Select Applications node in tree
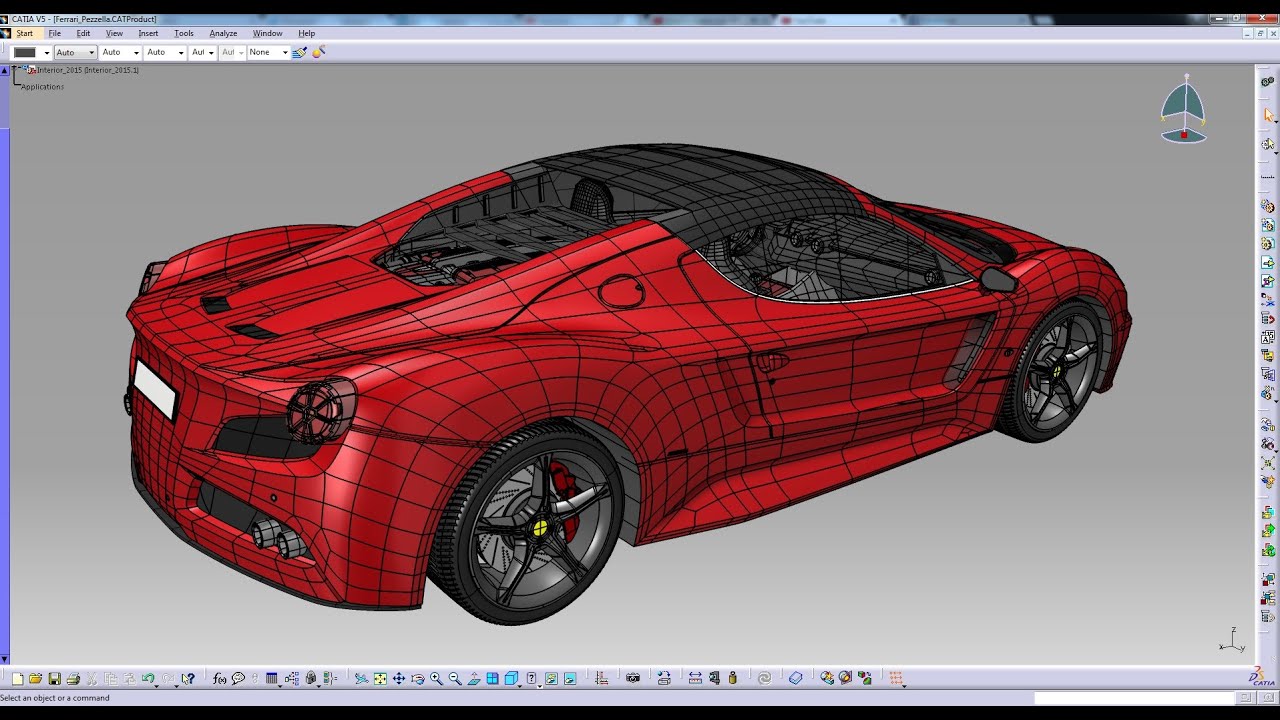This screenshot has width=1280, height=720. click(x=42, y=87)
